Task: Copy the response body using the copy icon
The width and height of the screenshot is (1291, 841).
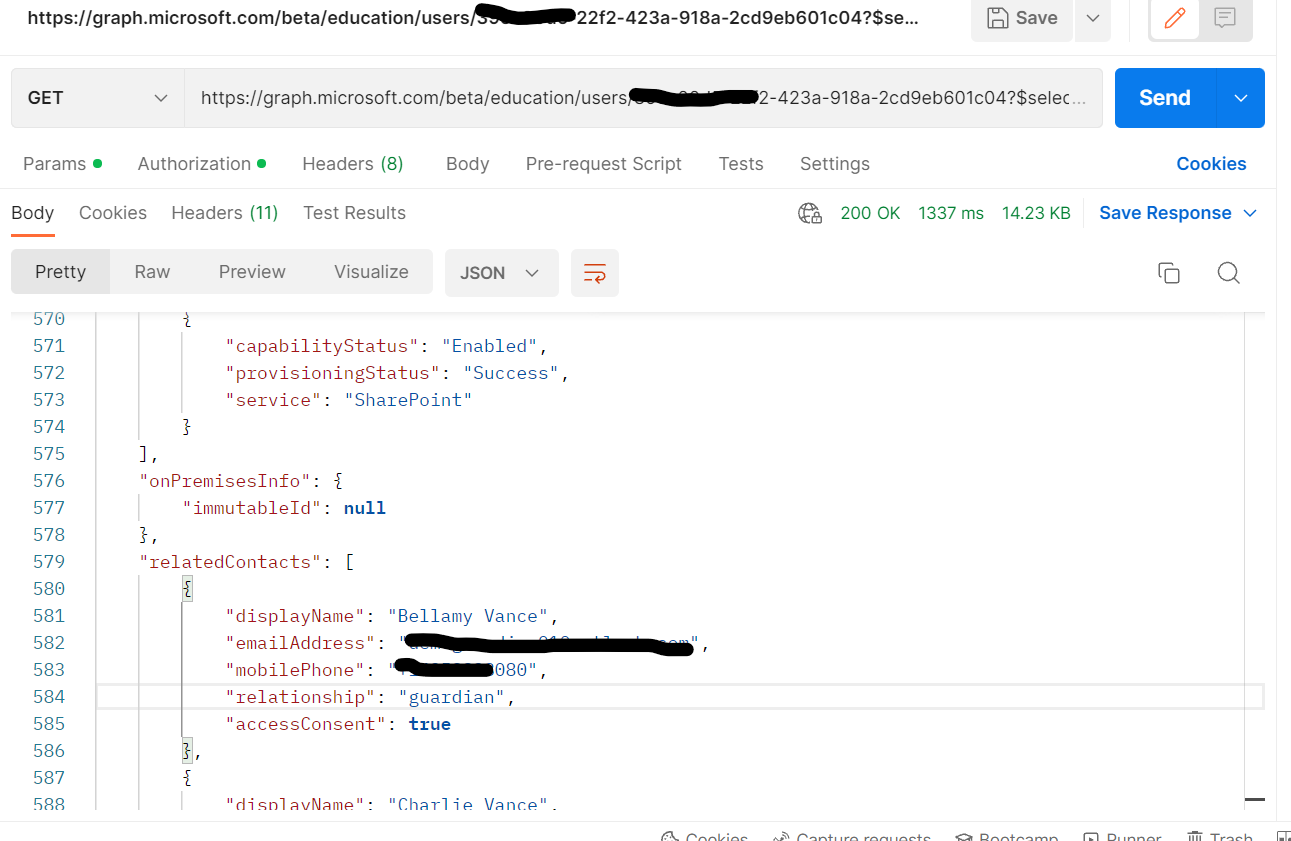Action: [x=1168, y=272]
